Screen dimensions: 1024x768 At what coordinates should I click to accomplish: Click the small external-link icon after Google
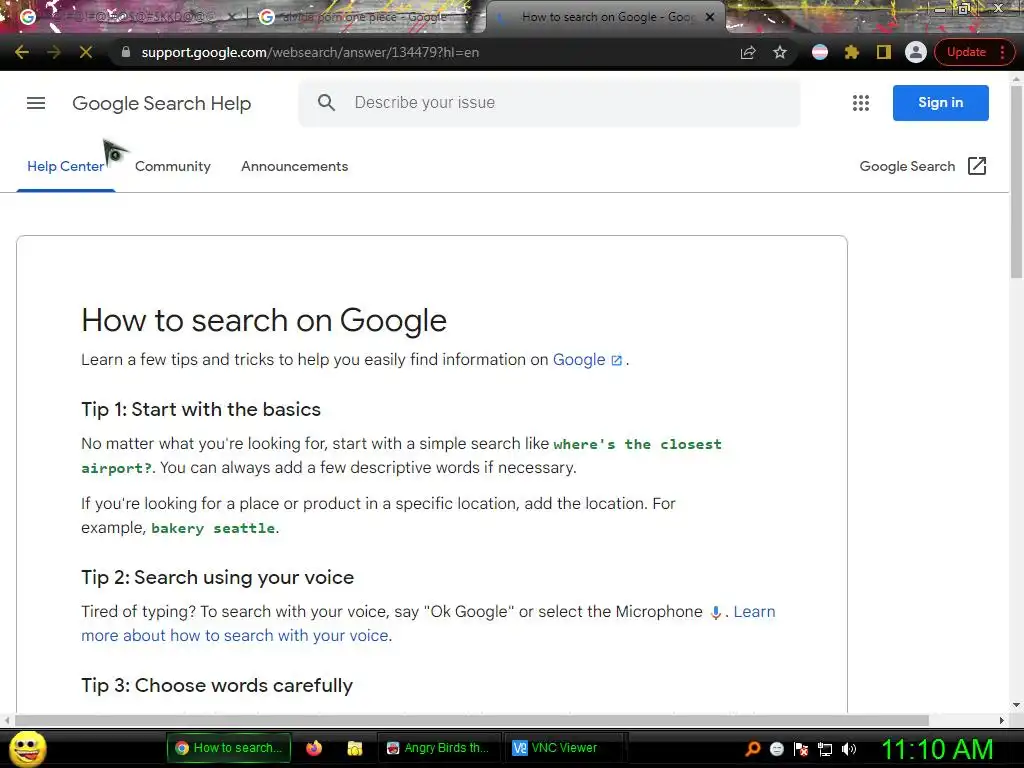[616, 360]
